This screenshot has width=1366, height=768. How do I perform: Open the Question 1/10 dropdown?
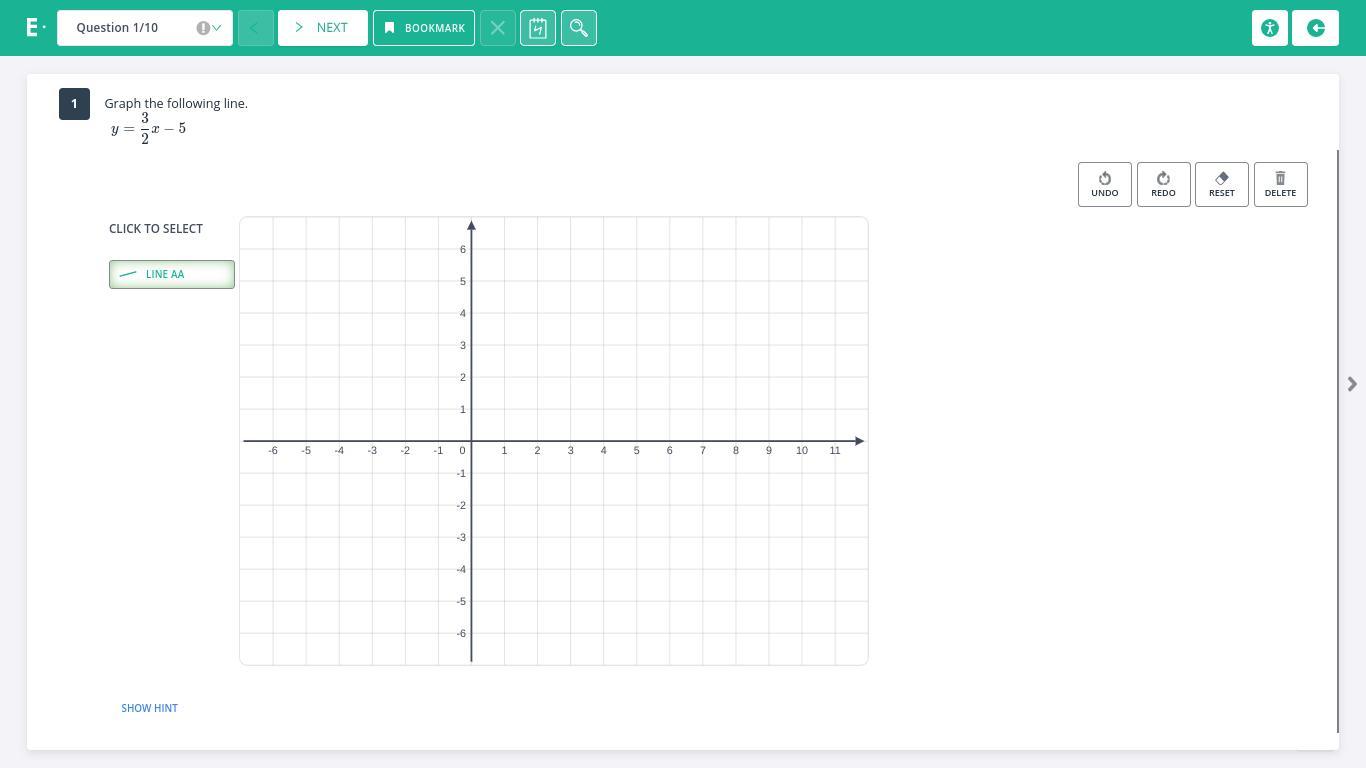click(145, 28)
